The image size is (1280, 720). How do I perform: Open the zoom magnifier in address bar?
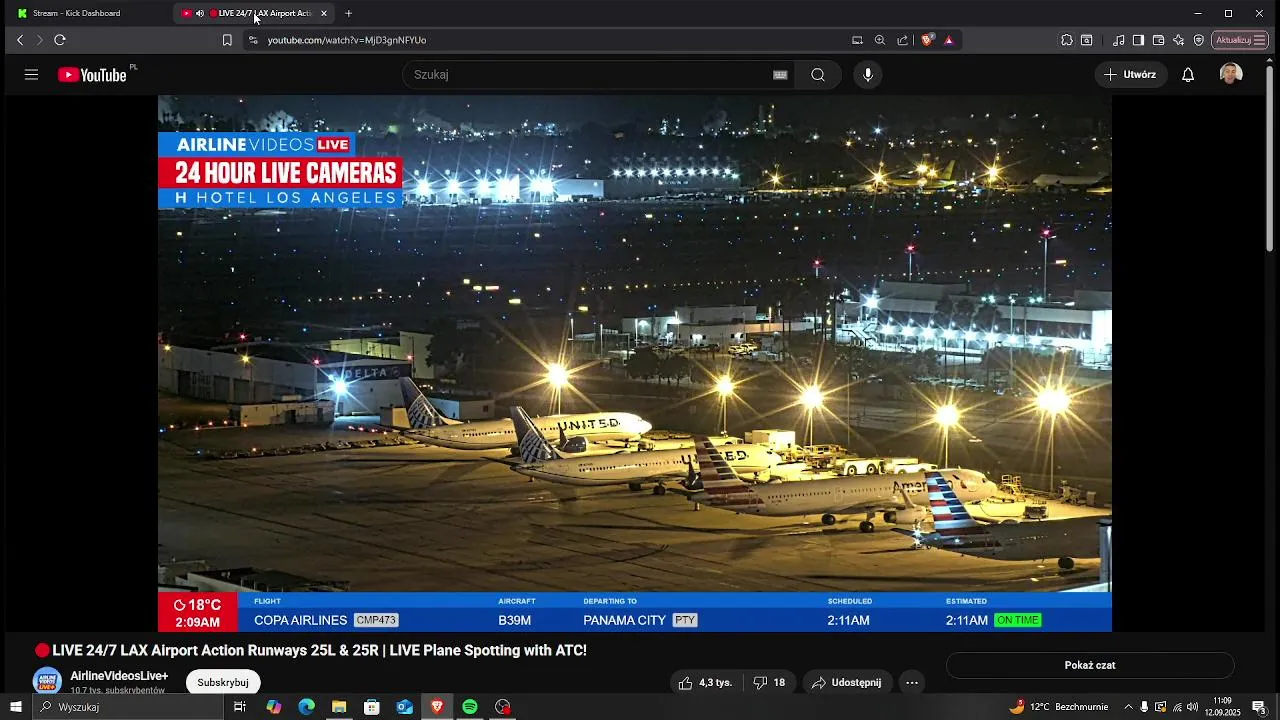(880, 40)
